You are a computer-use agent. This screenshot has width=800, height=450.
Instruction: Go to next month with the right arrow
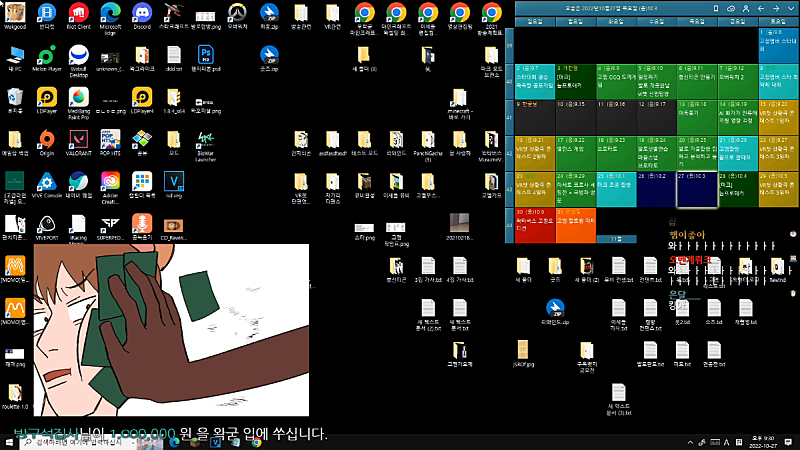click(778, 8)
